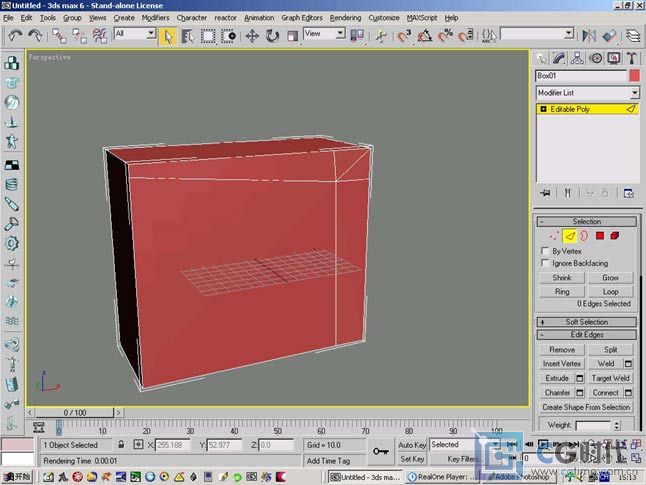Click the time slider 0 / 100 handle

click(74, 412)
